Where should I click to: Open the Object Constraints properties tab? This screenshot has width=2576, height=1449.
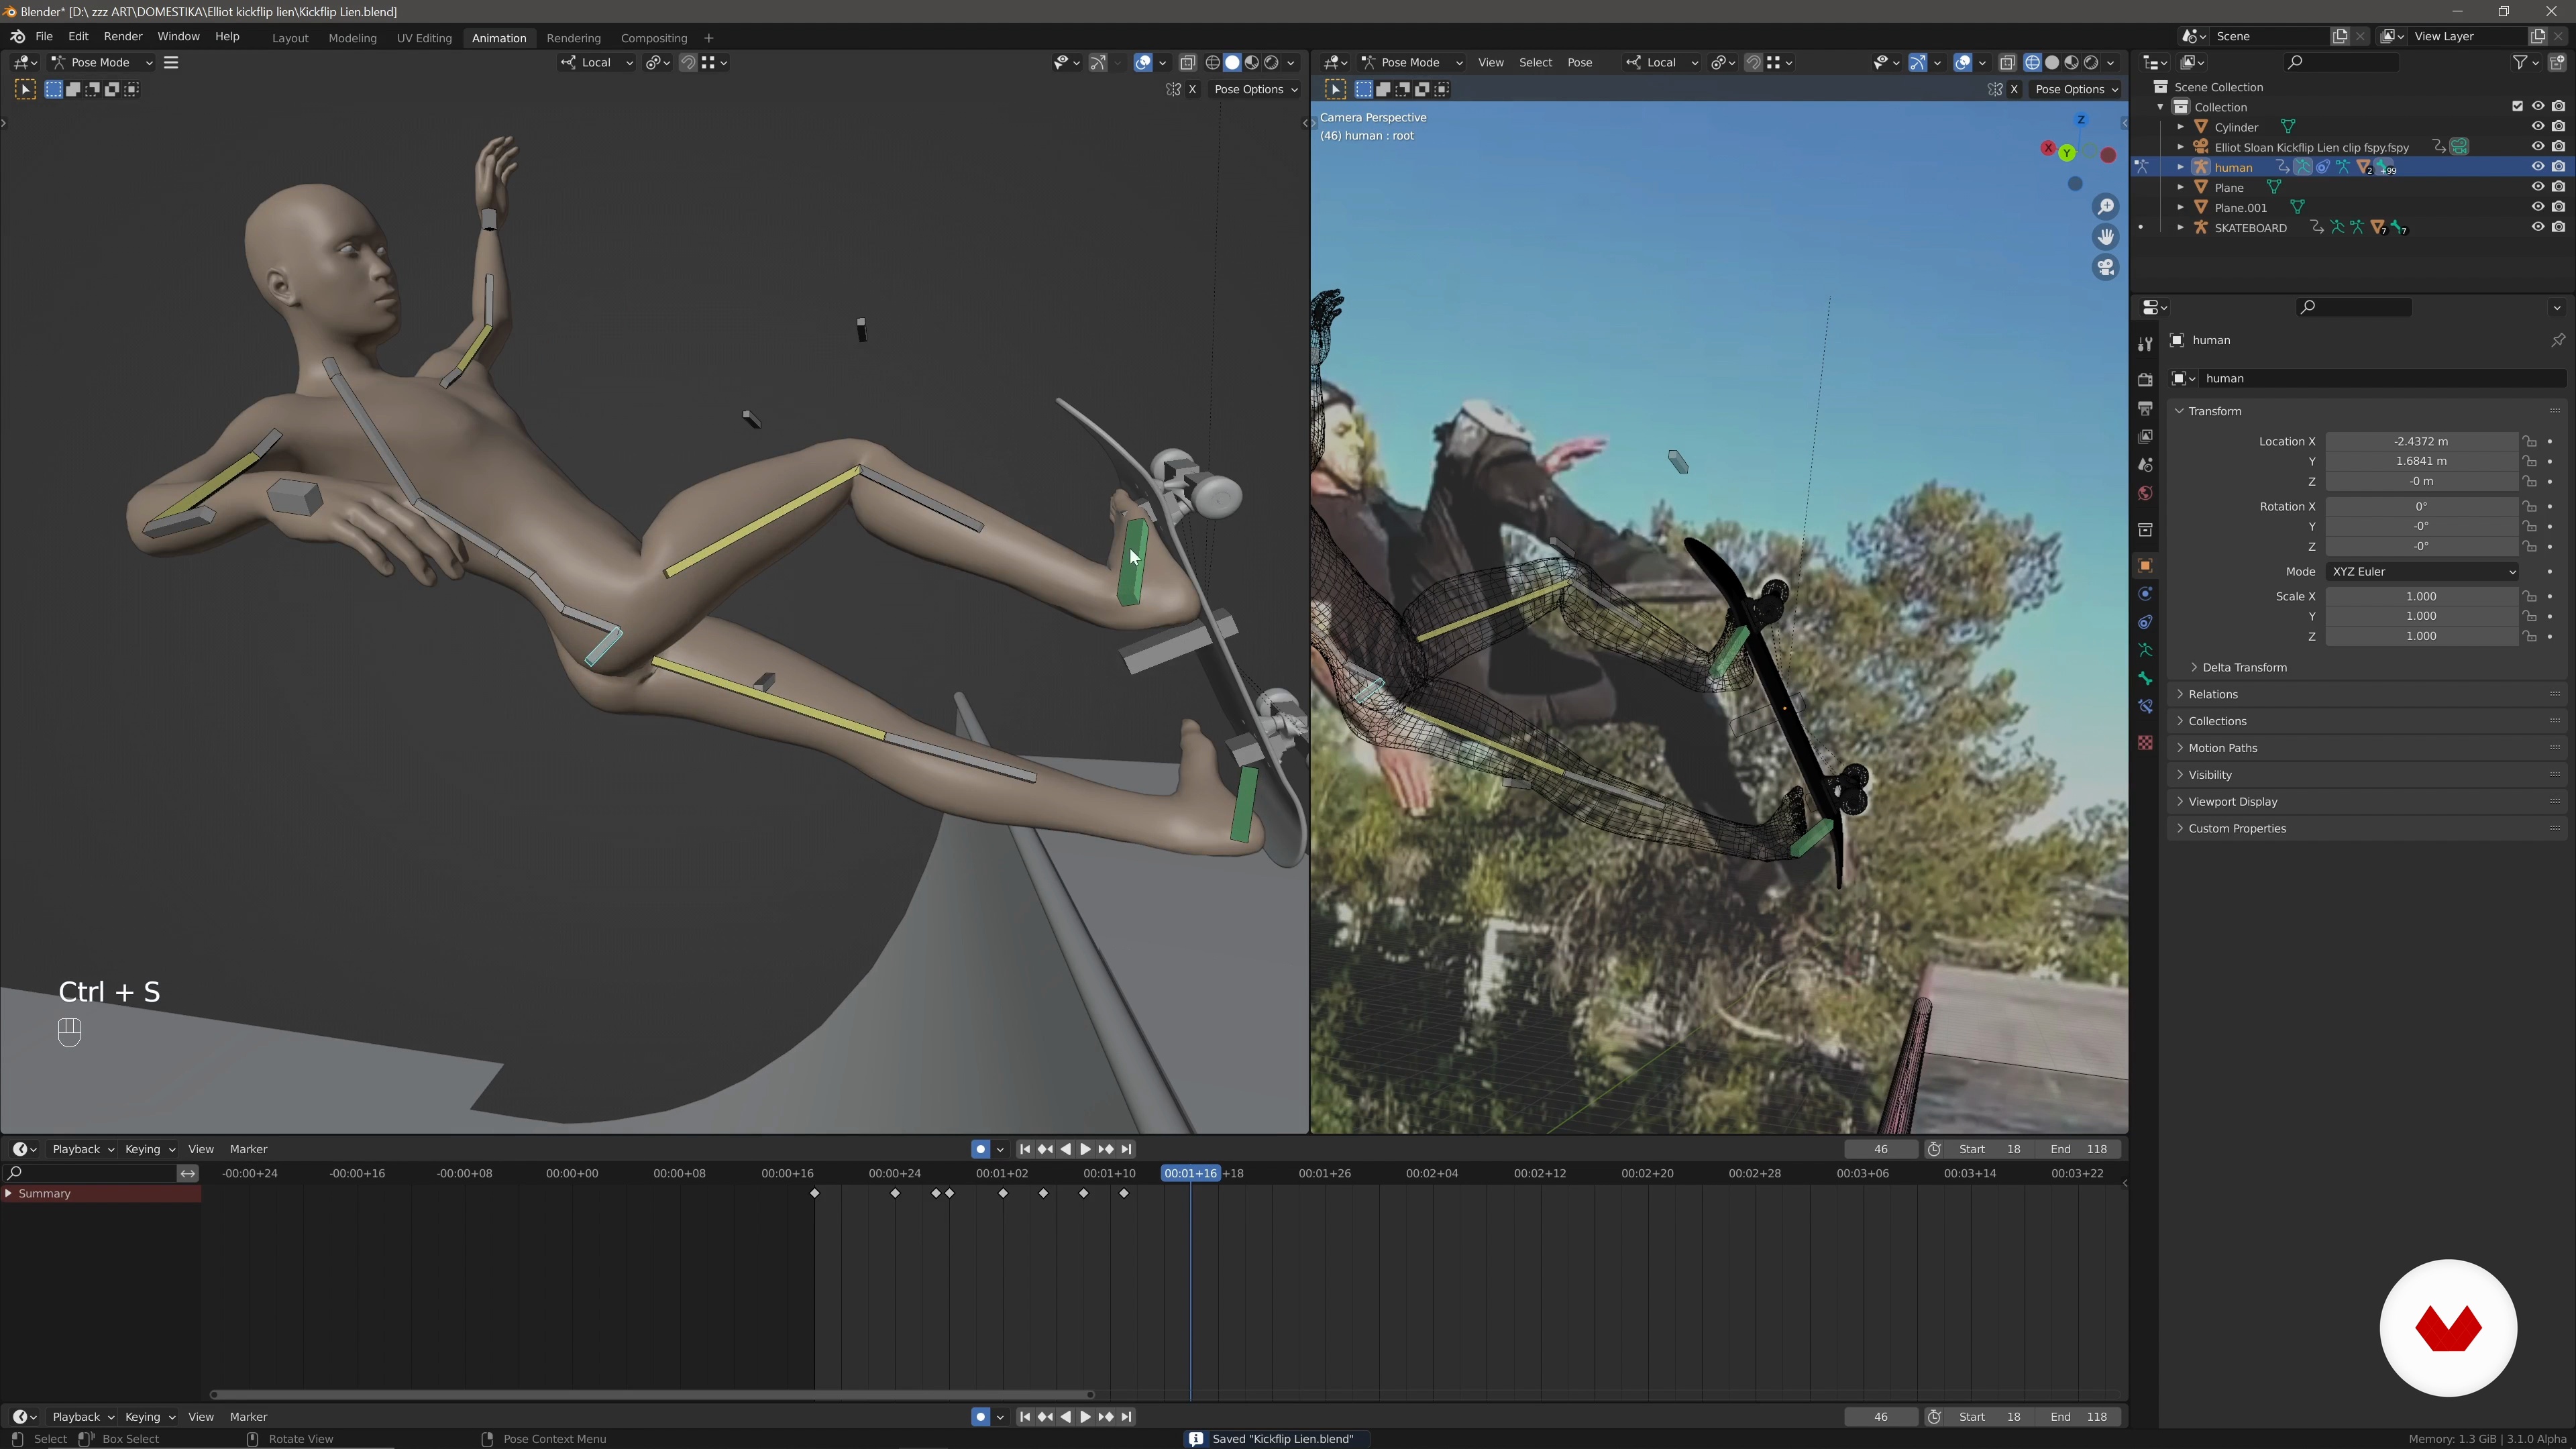tap(2145, 622)
